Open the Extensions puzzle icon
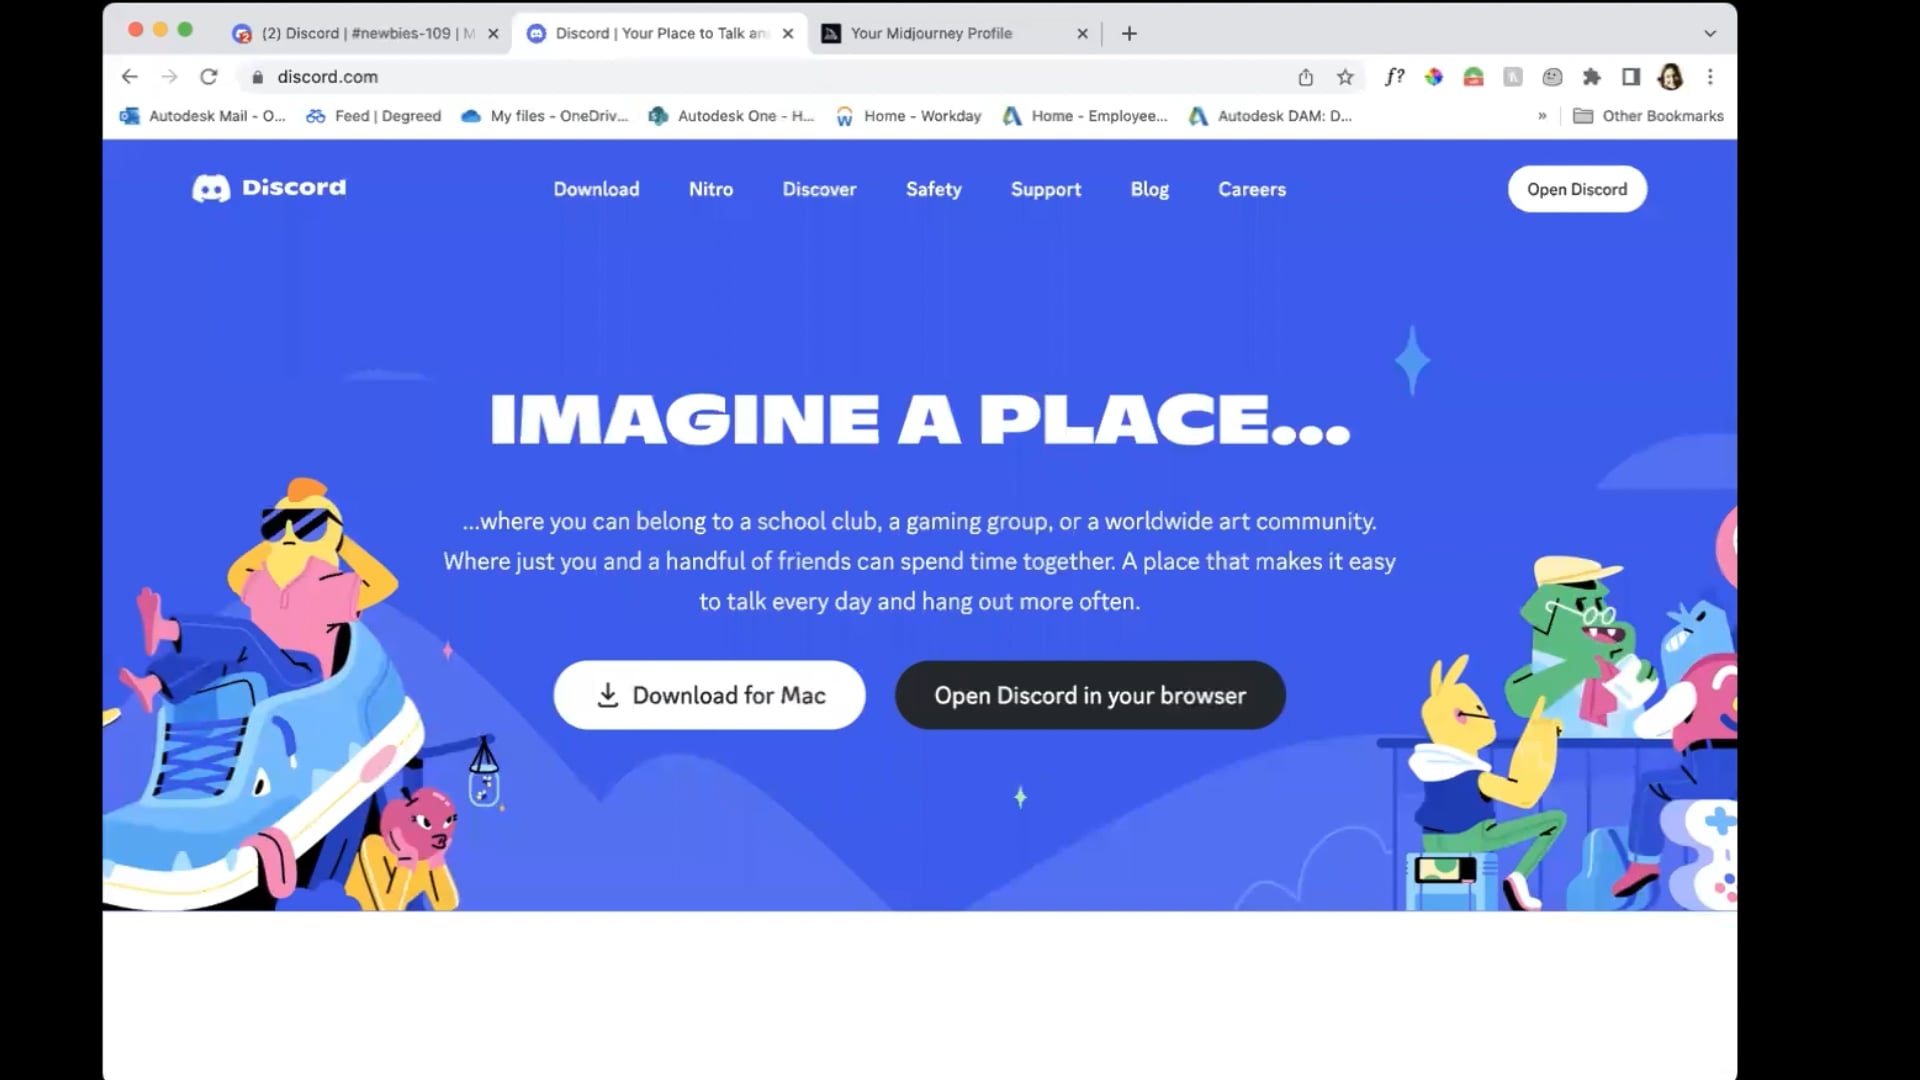 point(1592,77)
